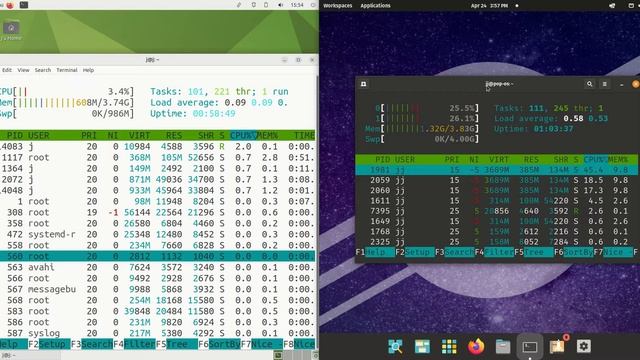Click Applications in Pop!_OS top bar

point(376,6)
